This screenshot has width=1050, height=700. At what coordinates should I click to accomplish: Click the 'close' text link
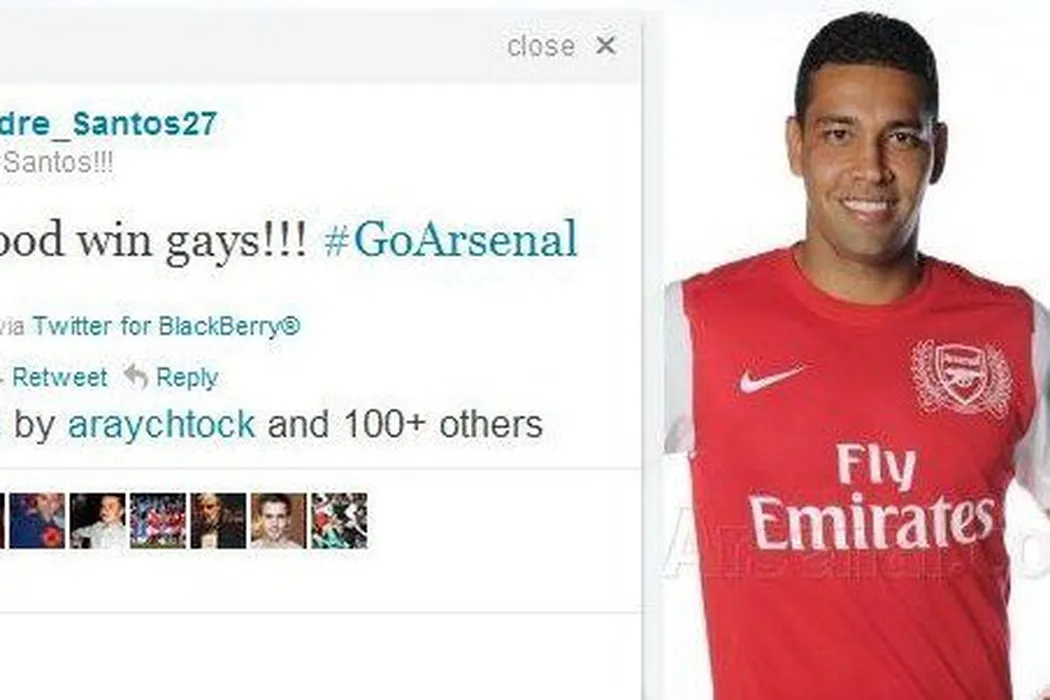(541, 46)
